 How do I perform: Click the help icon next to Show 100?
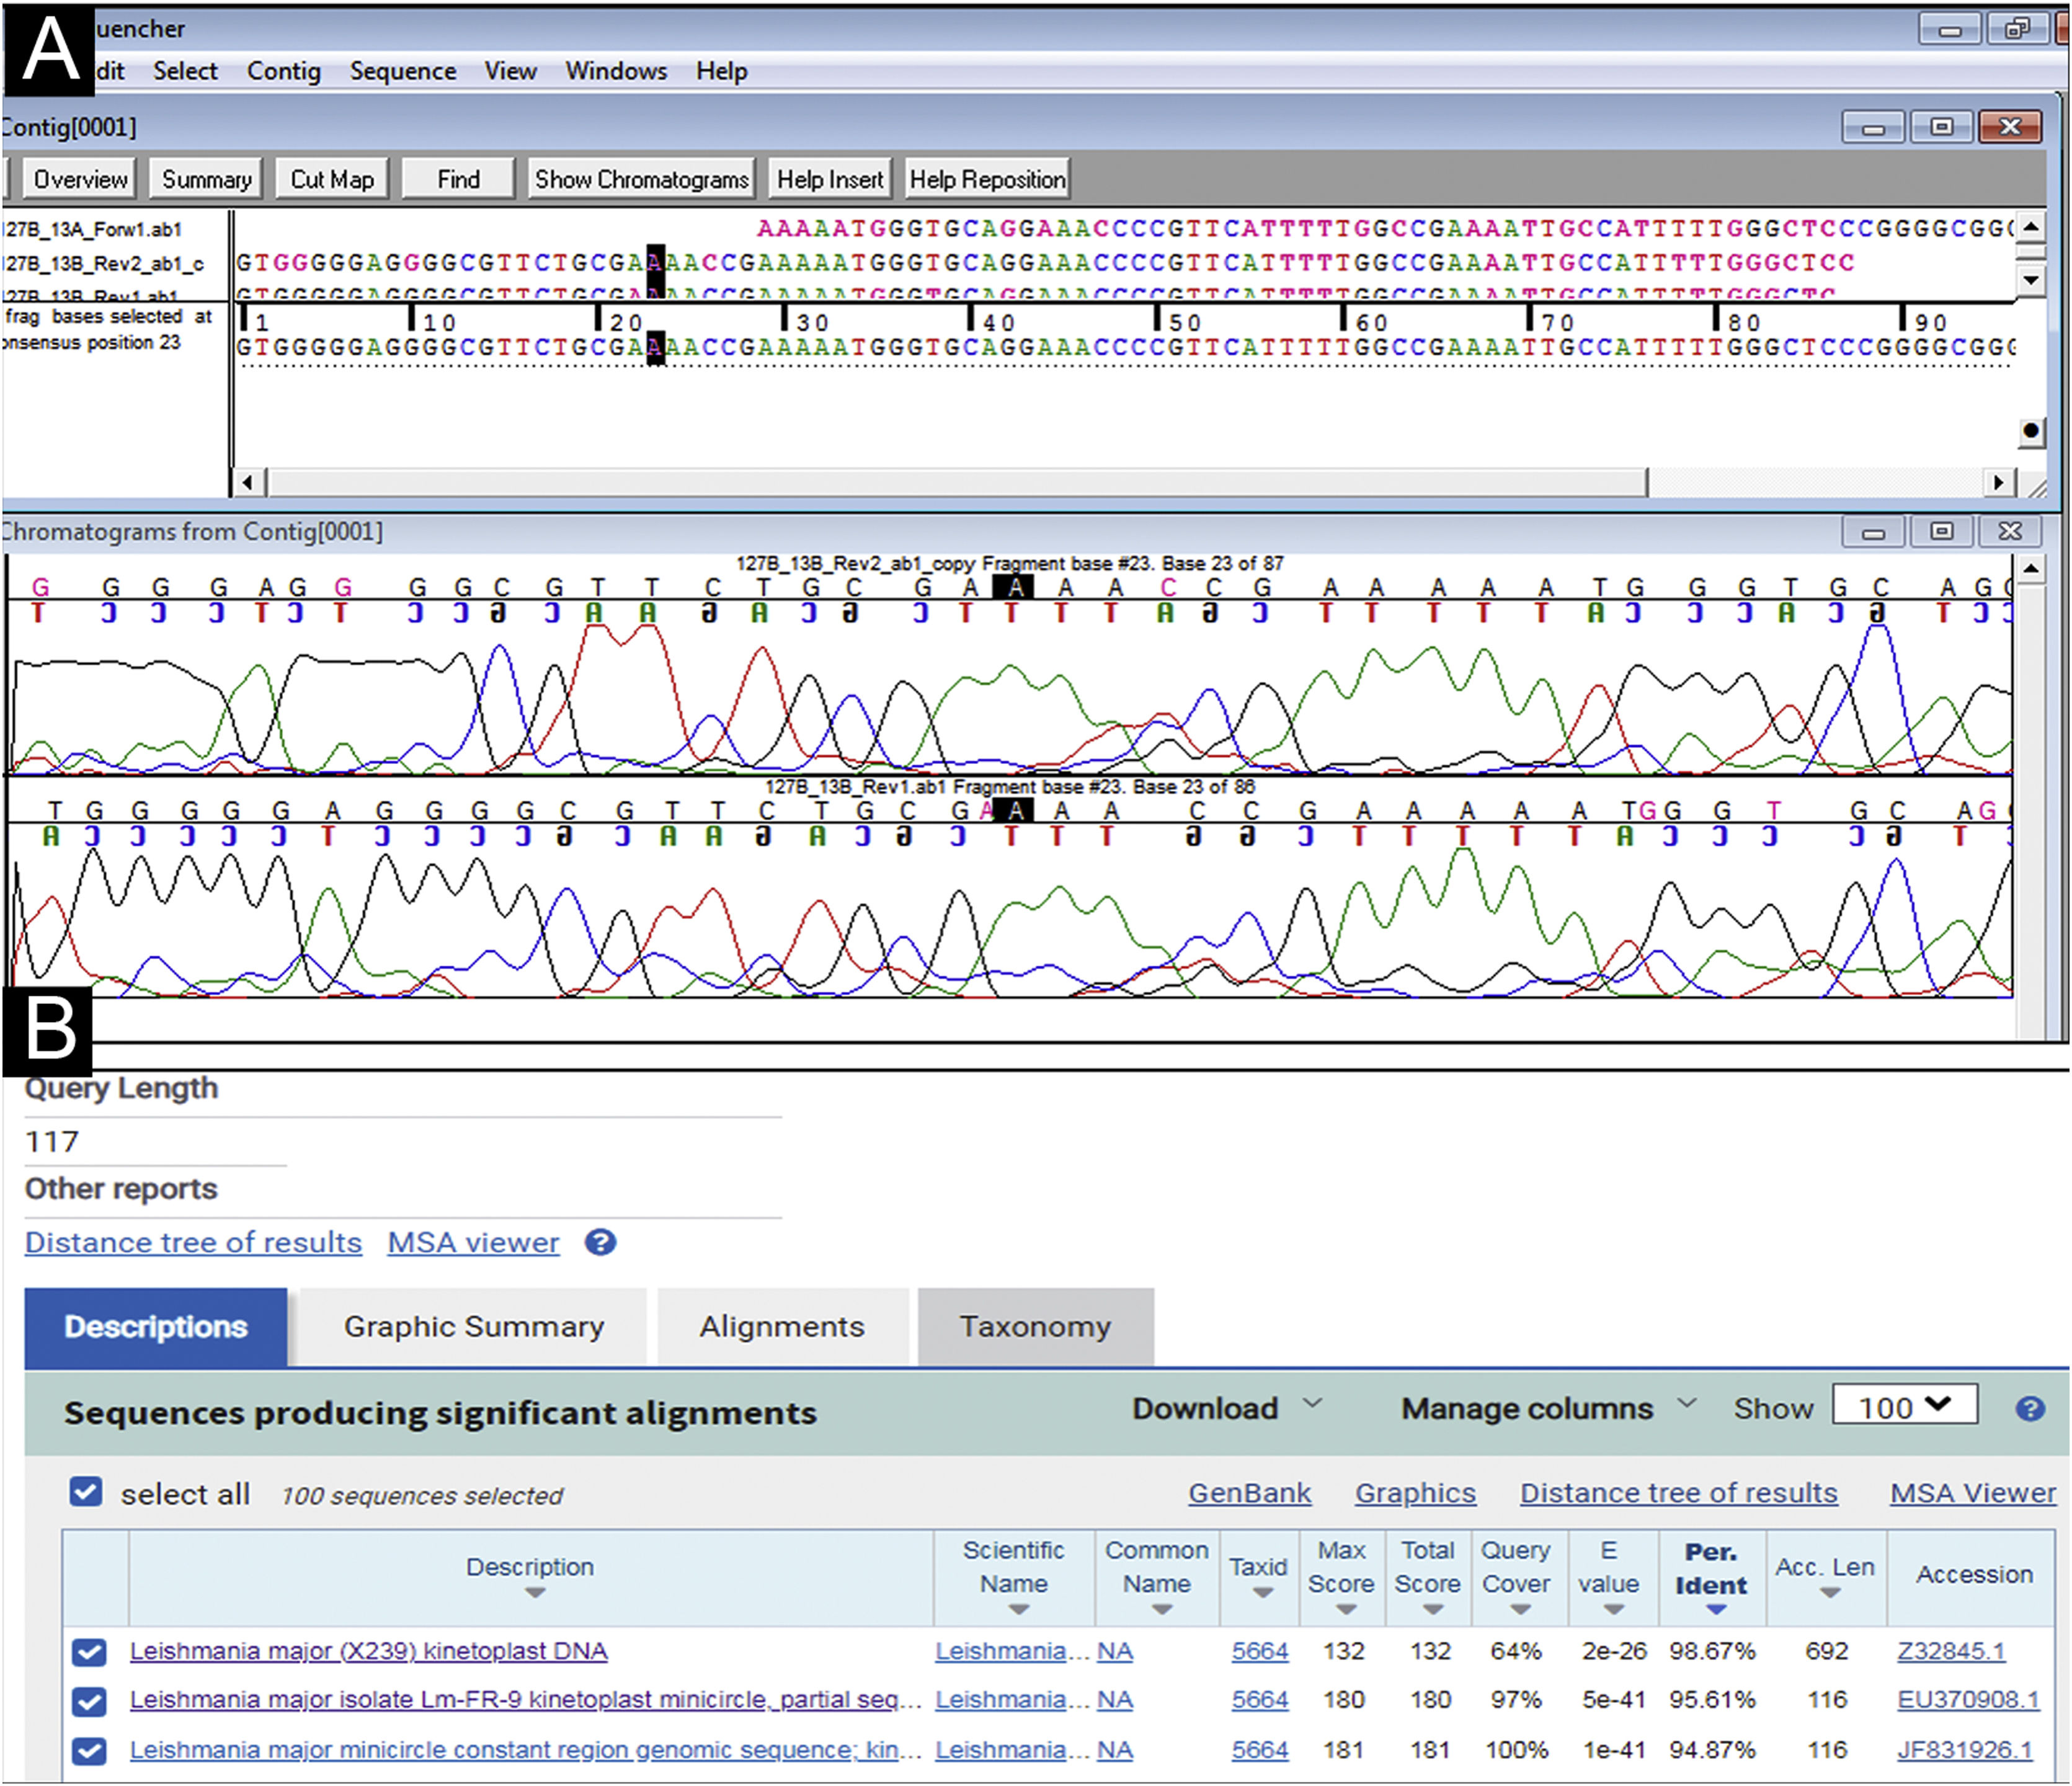2029,1408
